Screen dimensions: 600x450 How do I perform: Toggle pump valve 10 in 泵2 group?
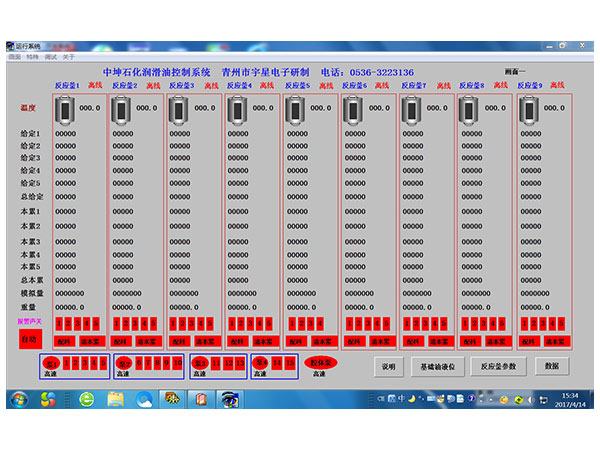pos(178,362)
